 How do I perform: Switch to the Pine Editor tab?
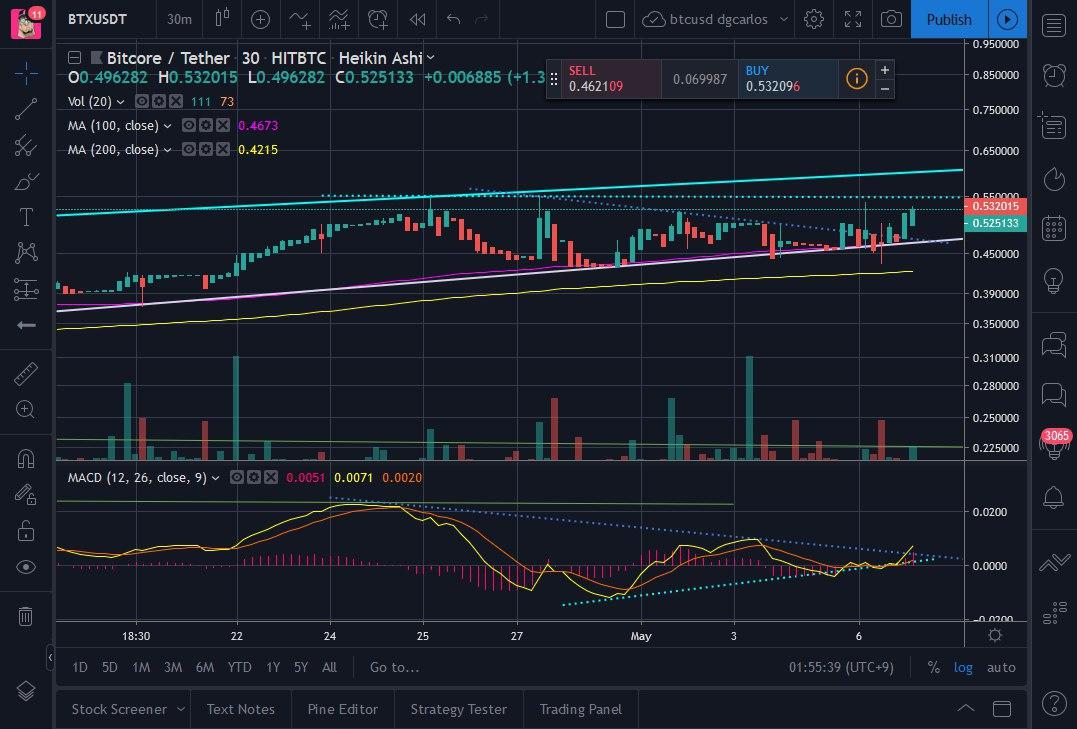(342, 709)
